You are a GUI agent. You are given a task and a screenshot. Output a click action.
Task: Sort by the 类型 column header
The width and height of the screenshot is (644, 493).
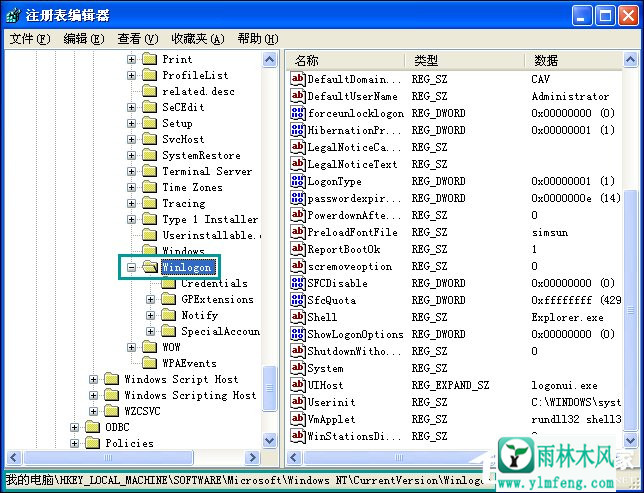[x=465, y=61]
